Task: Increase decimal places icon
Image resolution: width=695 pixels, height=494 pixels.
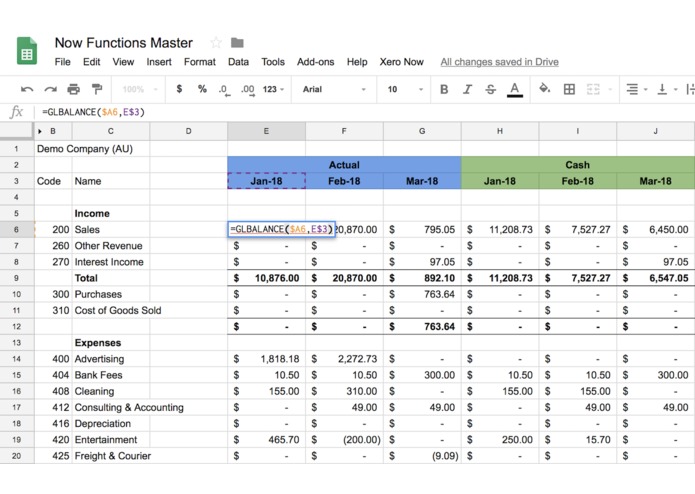Action: pos(248,90)
